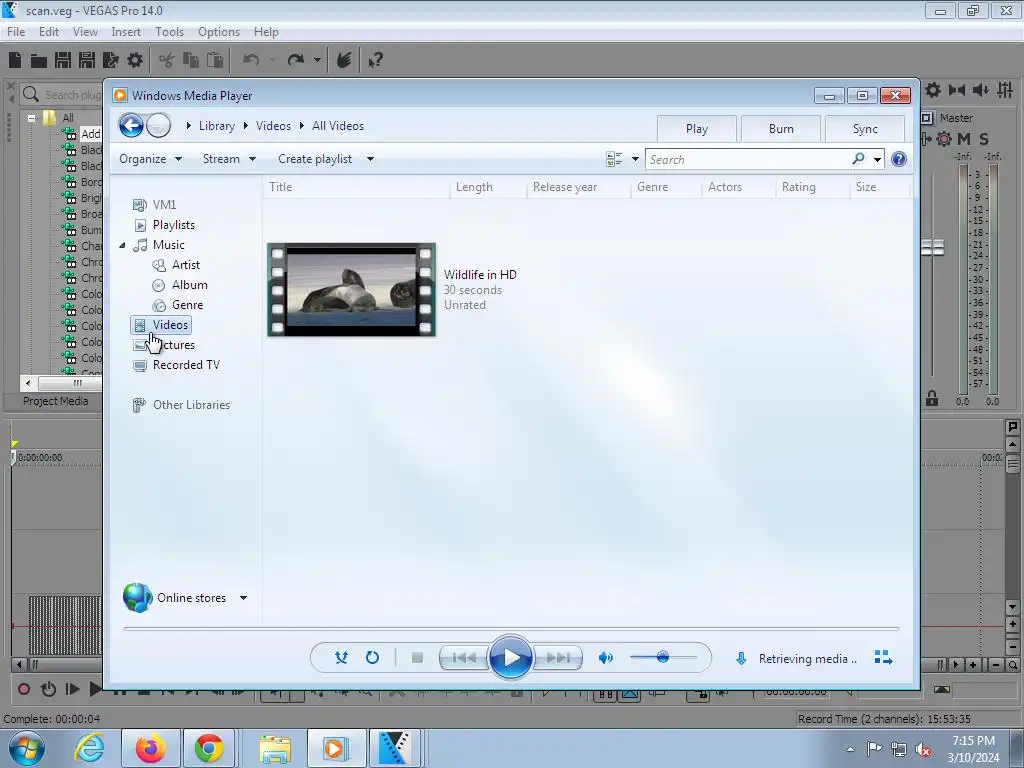The height and width of the screenshot is (768, 1024).
Task: Toggle repeat in Media Player
Action: pos(372,658)
